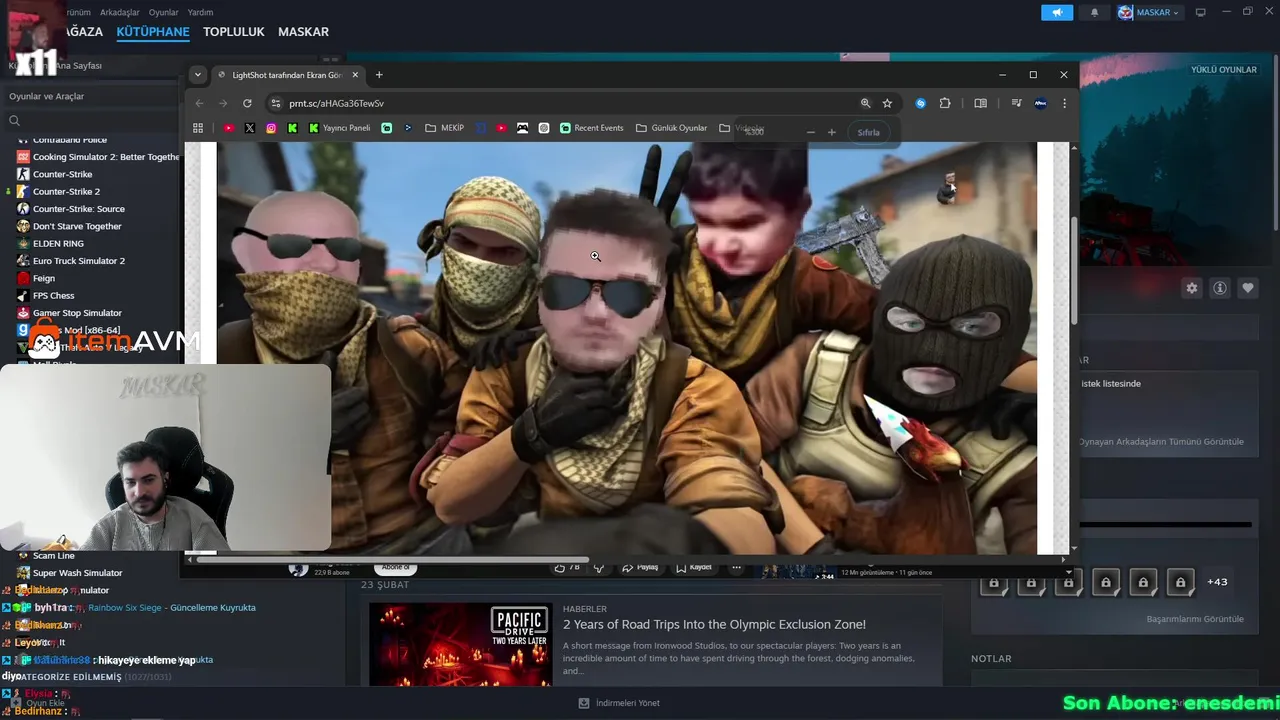Open the first YouTube bookmark icon

click(229, 128)
